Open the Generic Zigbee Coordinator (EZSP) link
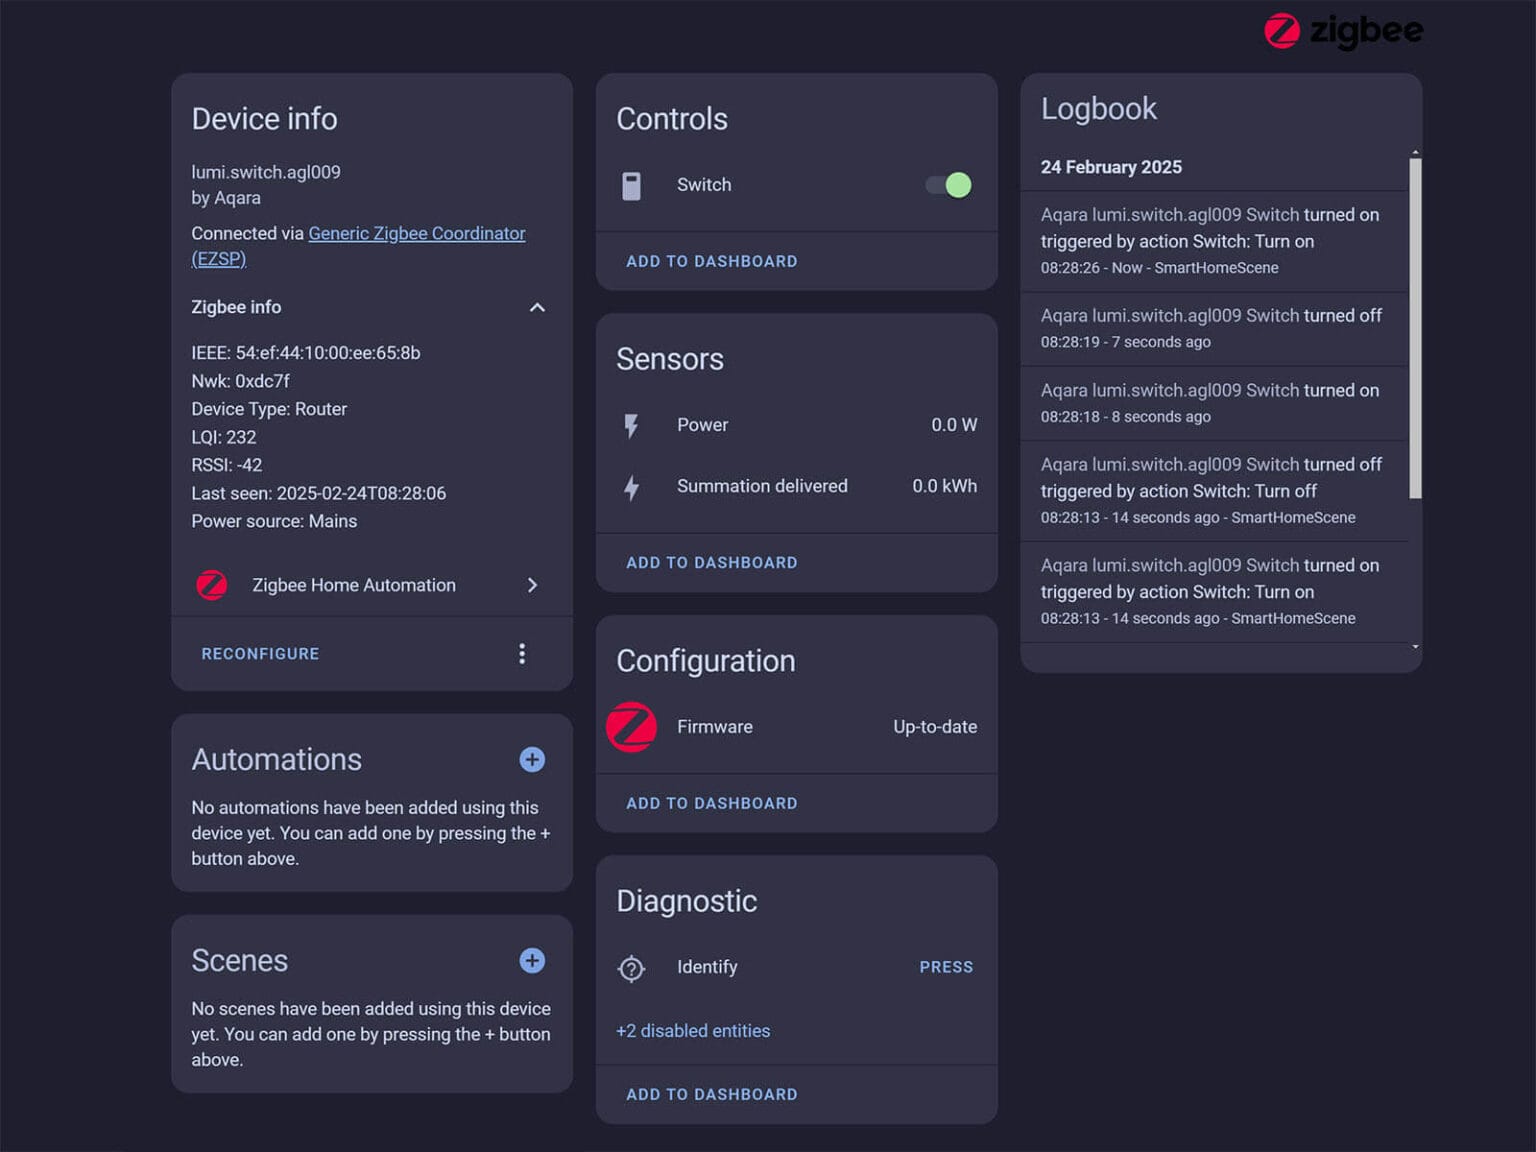Viewport: 1536px width, 1152px height. (416, 234)
